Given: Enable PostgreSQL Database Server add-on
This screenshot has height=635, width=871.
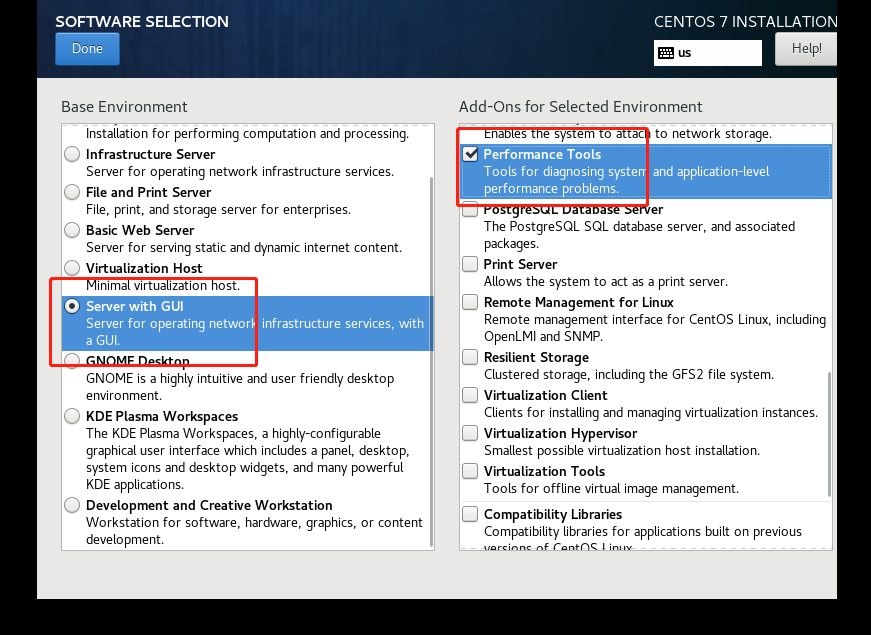Looking at the screenshot, I should [x=470, y=210].
